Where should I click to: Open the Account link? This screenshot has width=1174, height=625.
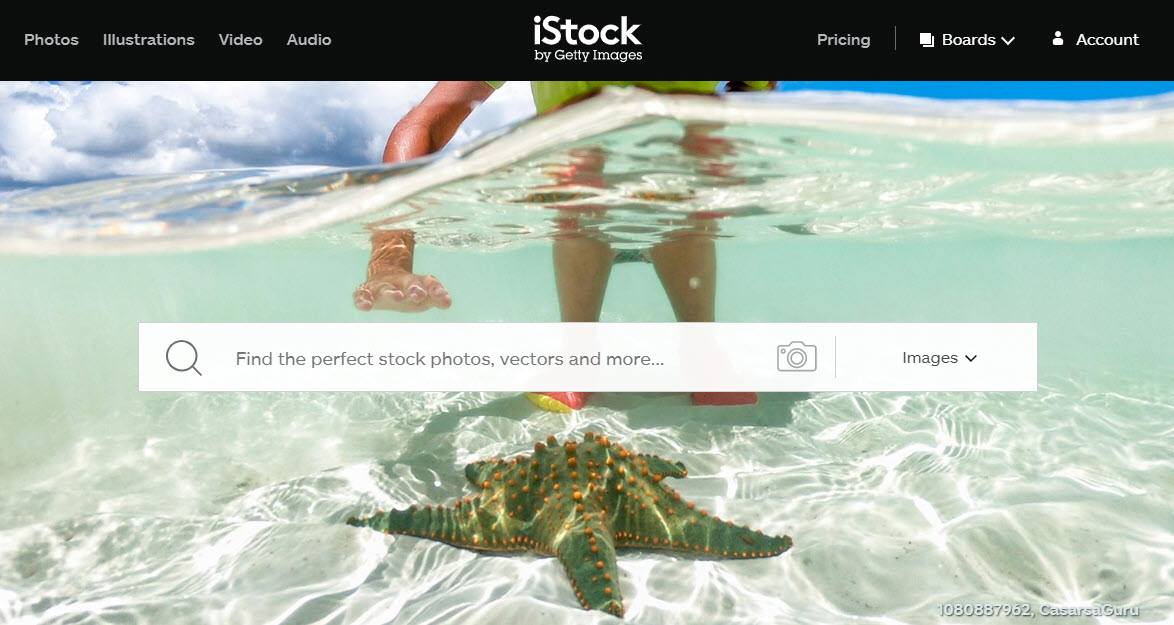1107,40
